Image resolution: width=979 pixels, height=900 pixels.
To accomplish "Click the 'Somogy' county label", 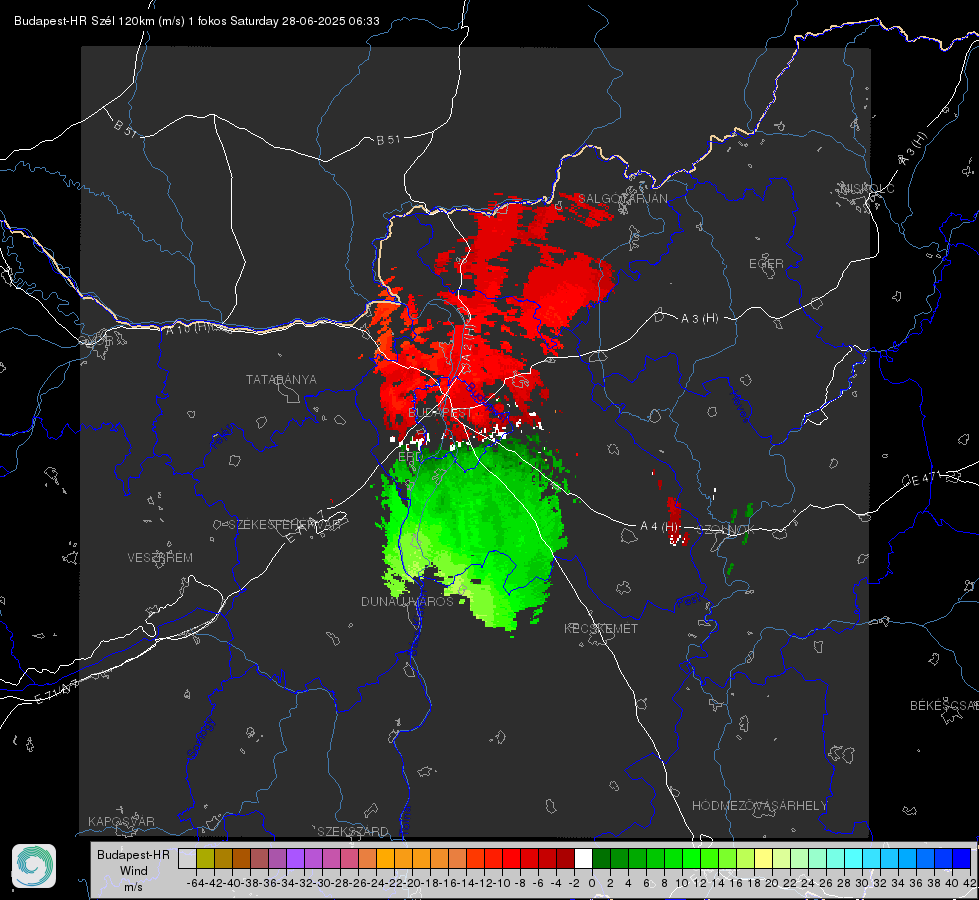I will [200, 738].
